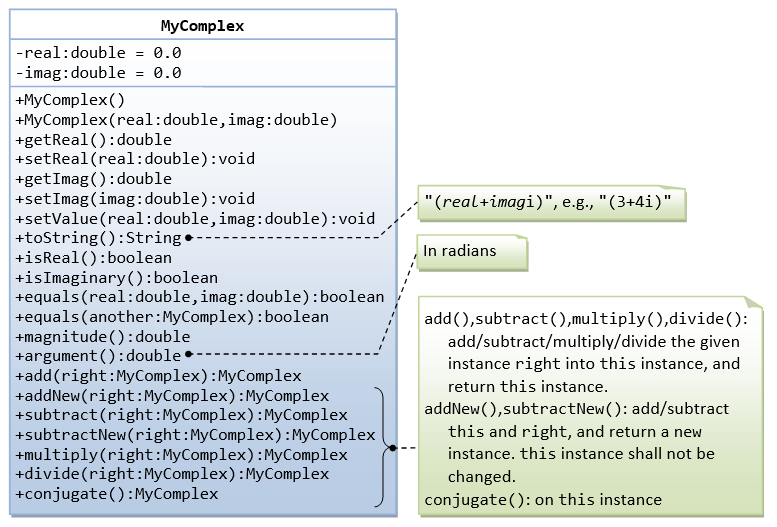Click the +setValue(real:double,imag:double):void method
Viewport: 777px width, 527px height.
pyautogui.click(x=195, y=219)
